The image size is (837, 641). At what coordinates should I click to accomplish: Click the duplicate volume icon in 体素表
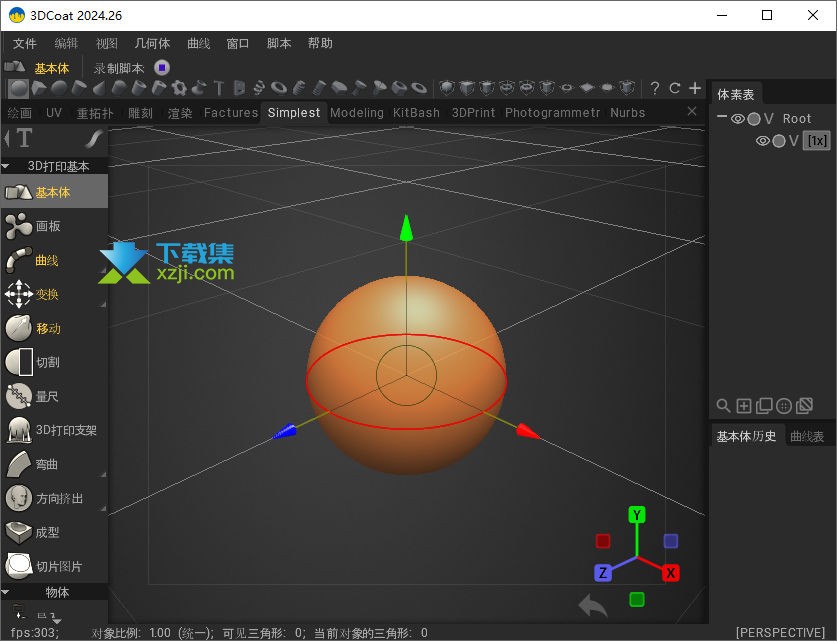[x=764, y=406]
